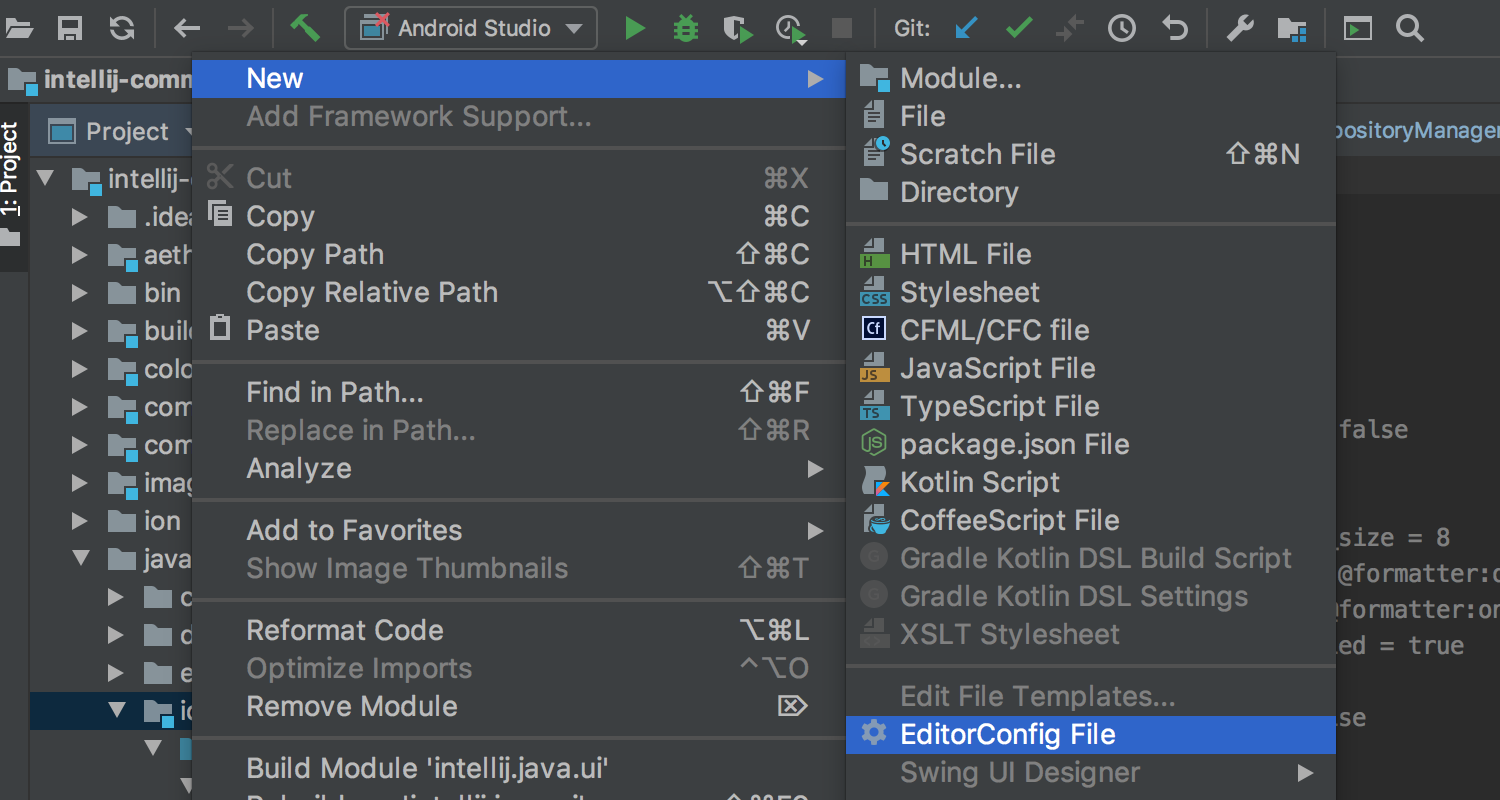The height and width of the screenshot is (800, 1500).
Task: Run with Coverage shield icon
Action: tap(738, 29)
